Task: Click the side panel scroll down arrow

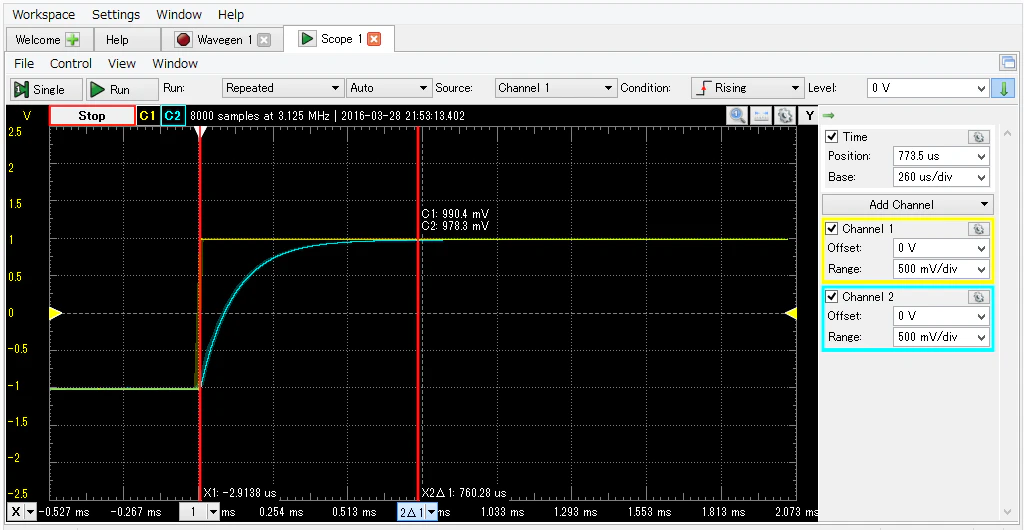Action: click(x=1006, y=512)
